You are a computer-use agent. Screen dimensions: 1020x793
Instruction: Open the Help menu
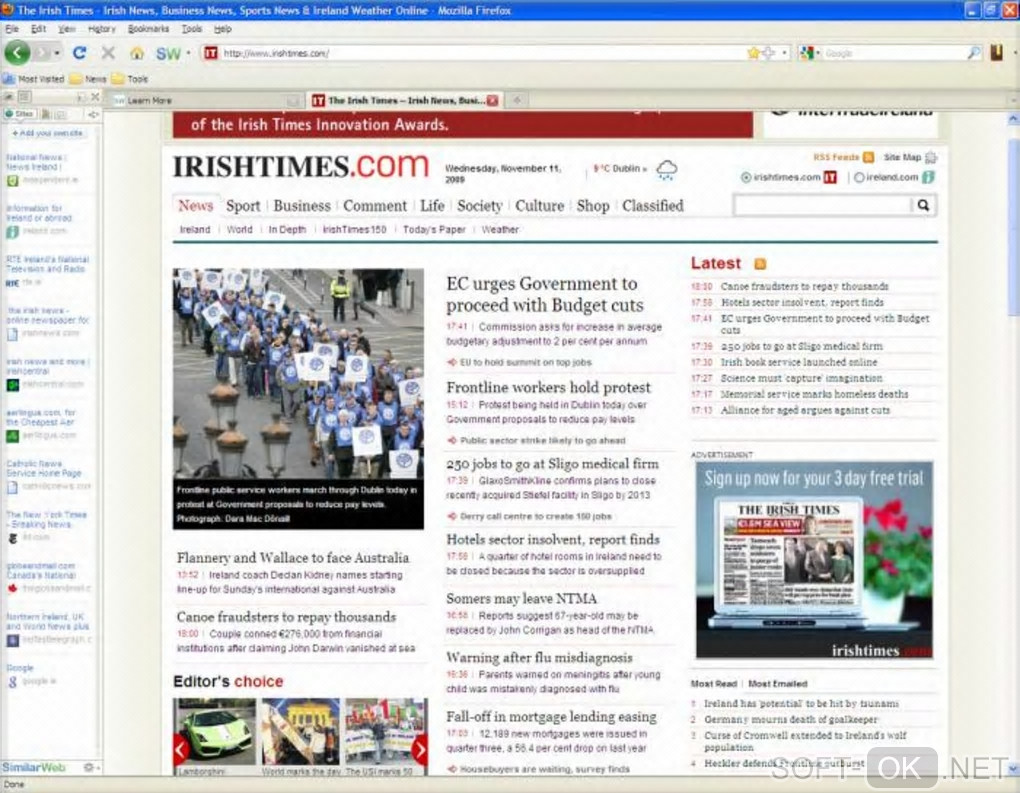pyautogui.click(x=222, y=29)
